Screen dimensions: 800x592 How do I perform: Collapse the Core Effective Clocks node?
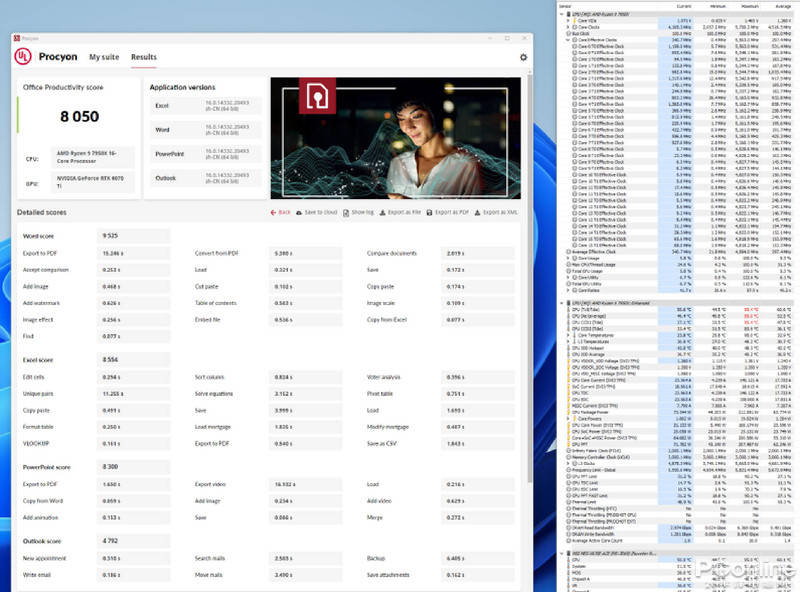pyautogui.click(x=568, y=40)
